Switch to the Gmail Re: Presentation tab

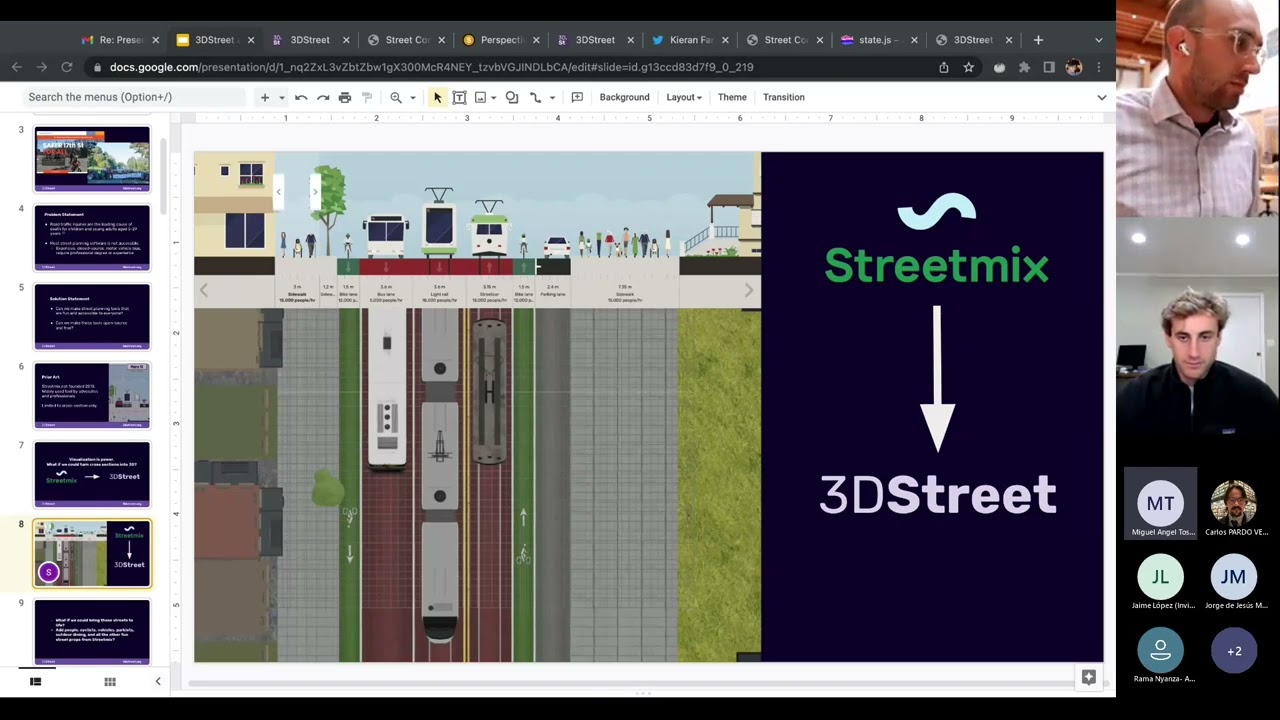tap(120, 40)
